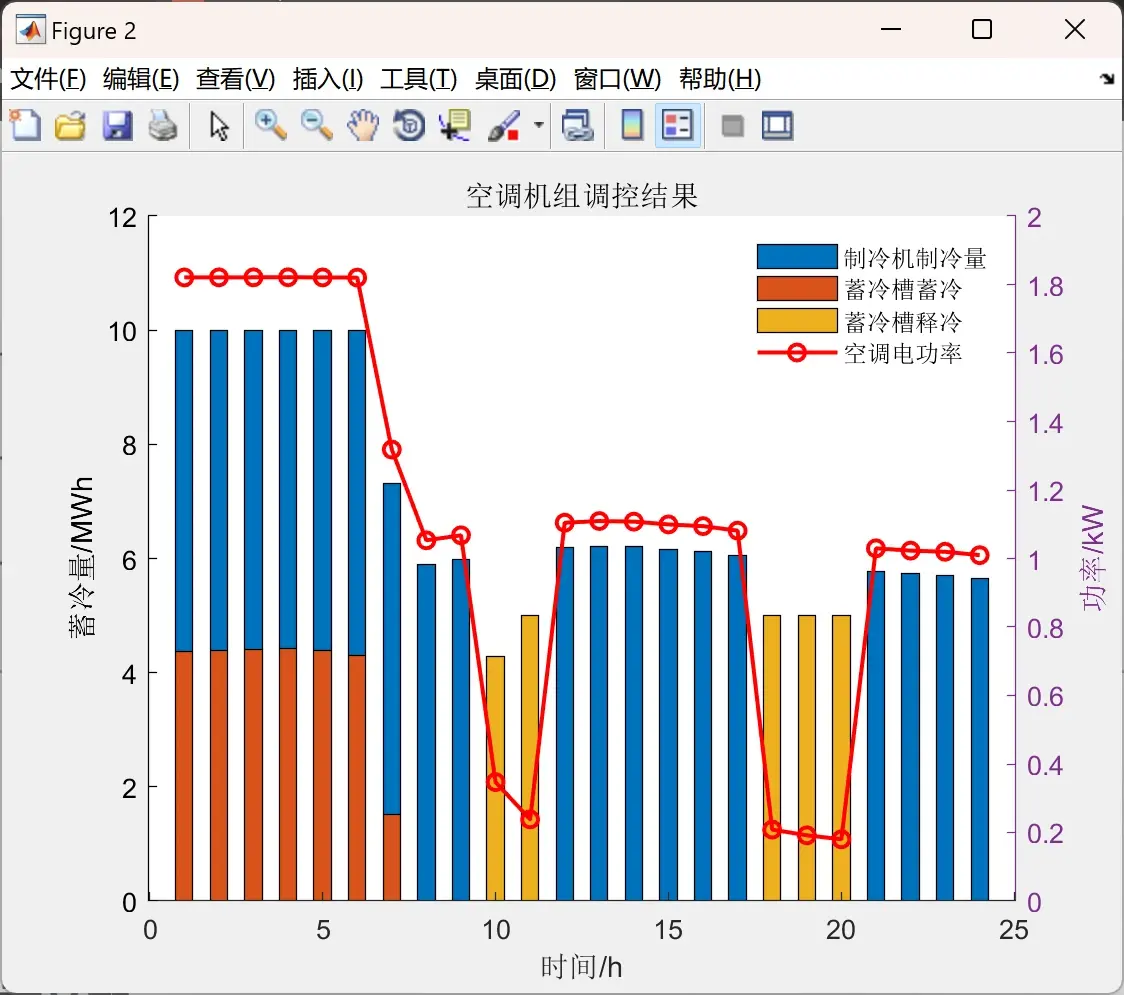
Task: Click the chart title 空调机组调控结果
Action: [x=581, y=196]
